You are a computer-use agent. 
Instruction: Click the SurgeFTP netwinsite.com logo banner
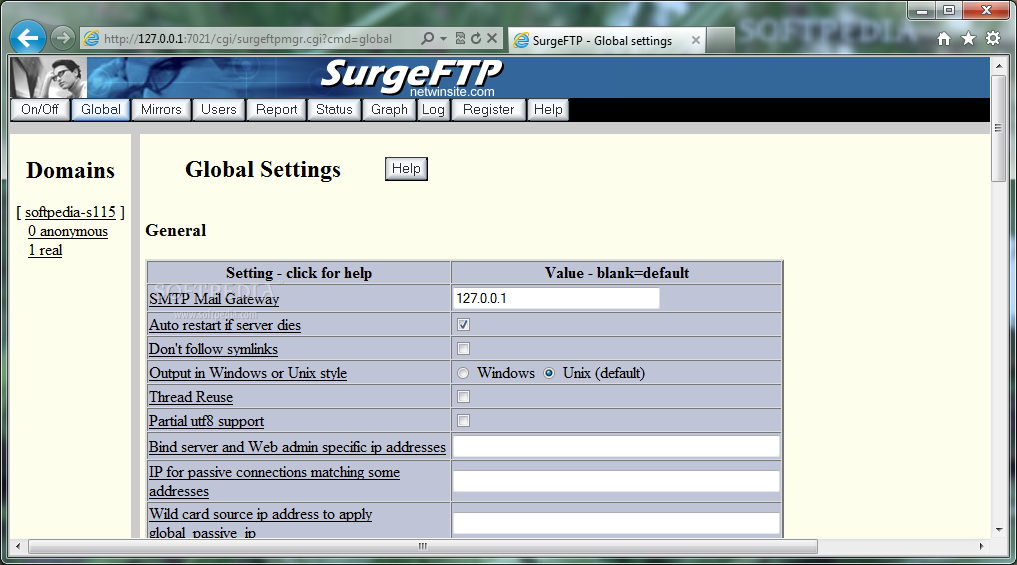pyautogui.click(x=411, y=78)
